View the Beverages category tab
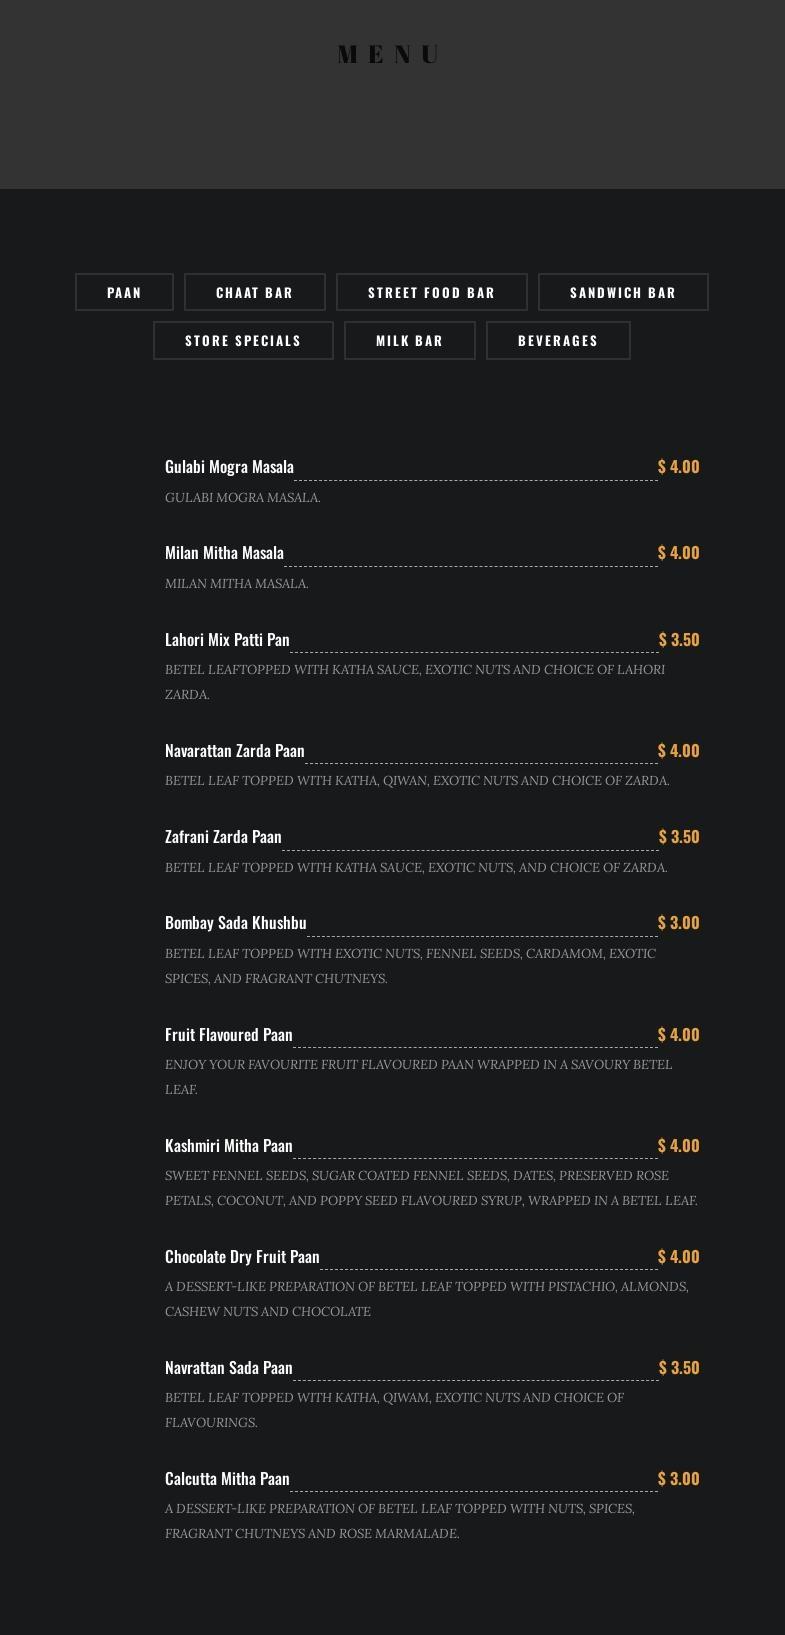The image size is (785, 1635). coord(558,340)
